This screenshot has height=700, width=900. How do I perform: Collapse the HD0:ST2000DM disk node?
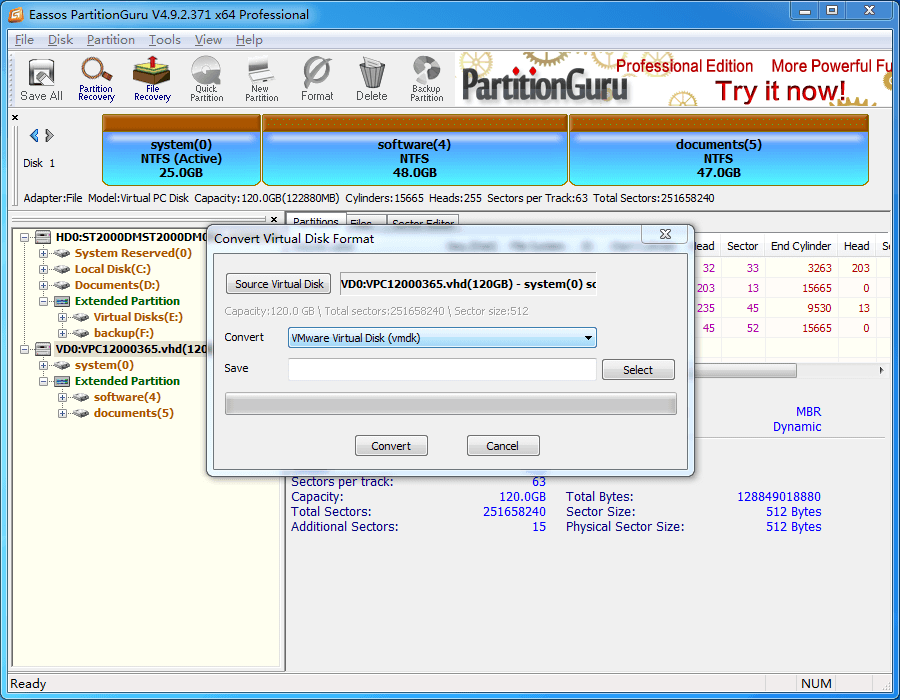[x=24, y=237]
